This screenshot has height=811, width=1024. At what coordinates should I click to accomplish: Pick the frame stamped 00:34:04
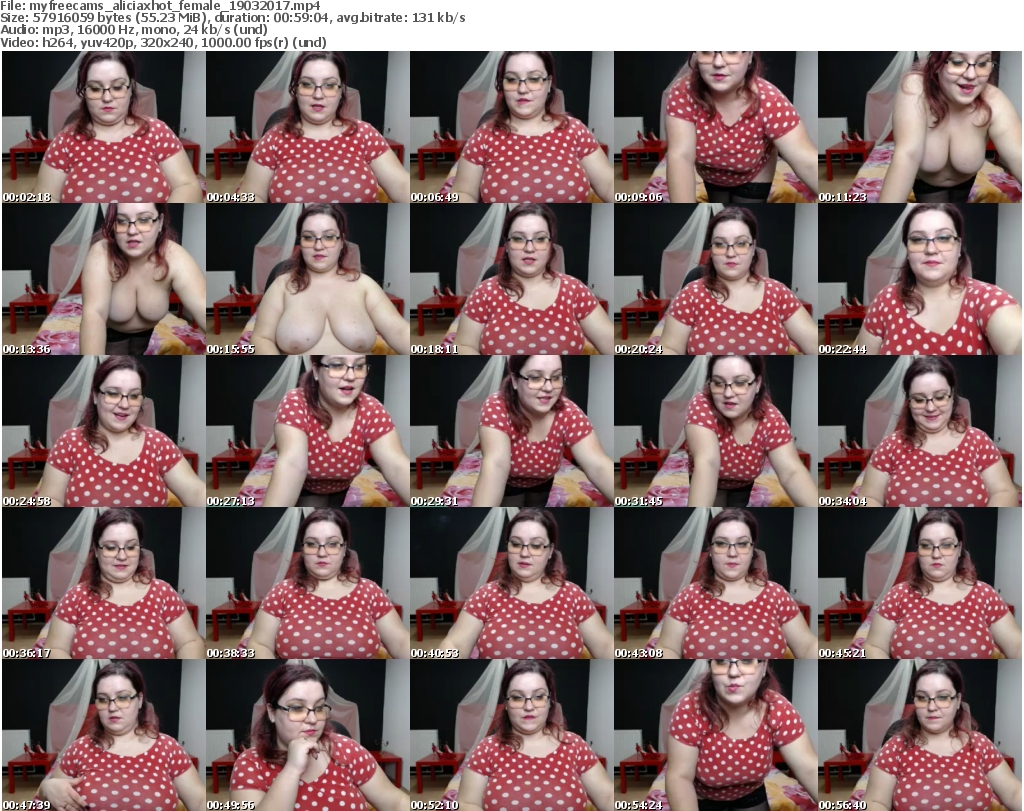(920, 431)
